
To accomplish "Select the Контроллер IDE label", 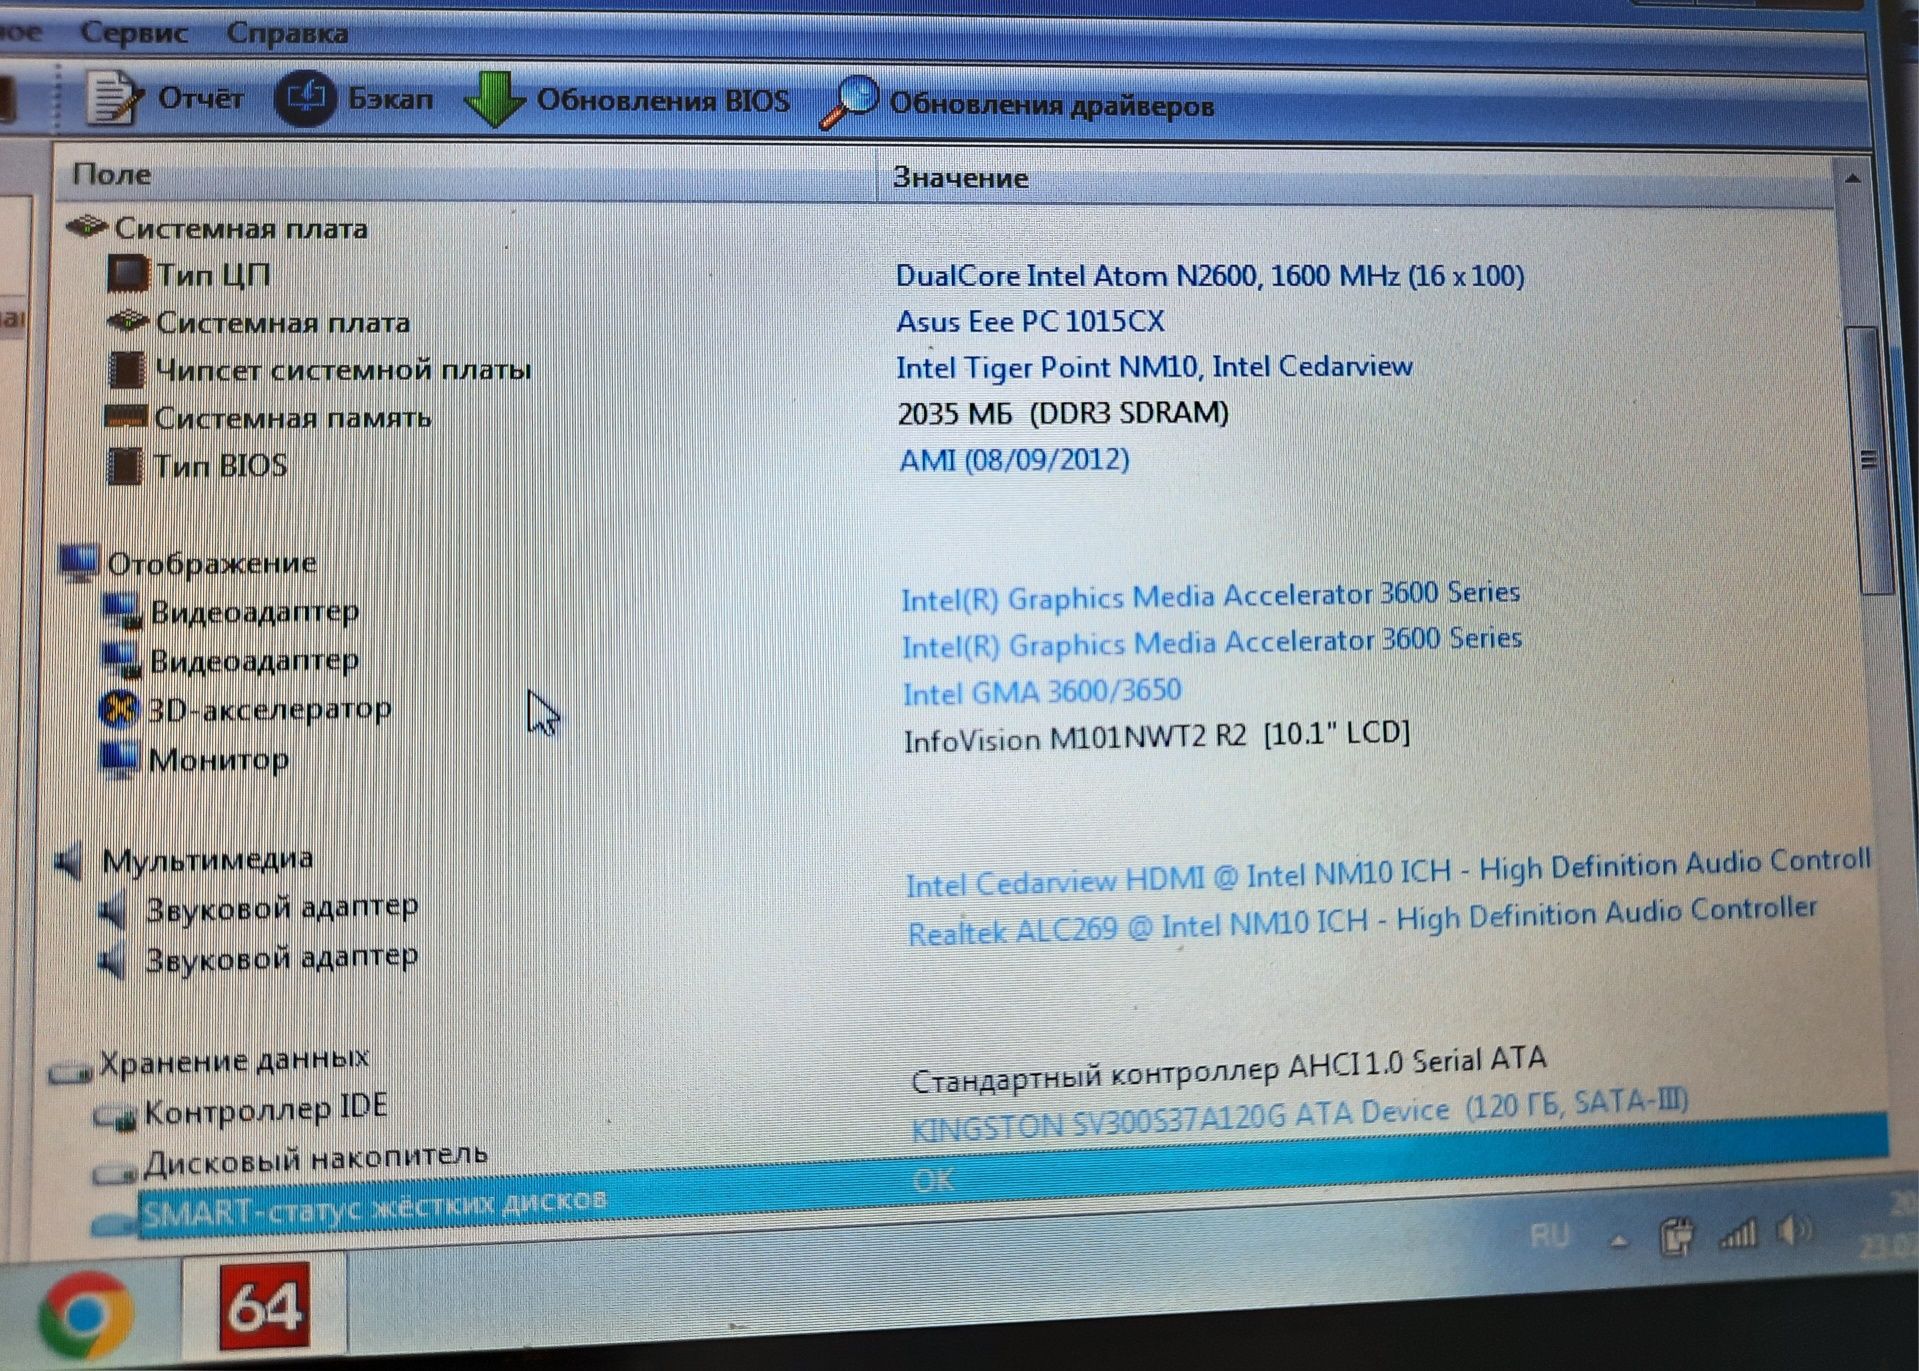I will pyautogui.click(x=265, y=1109).
